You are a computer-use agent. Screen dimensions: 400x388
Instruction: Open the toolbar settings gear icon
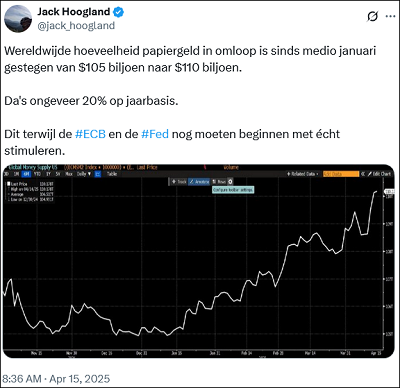(230, 182)
